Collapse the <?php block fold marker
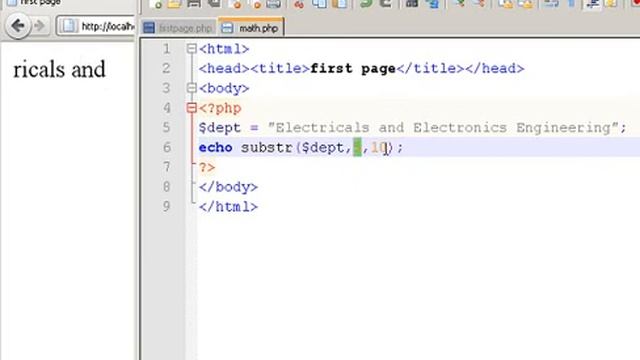The image size is (640, 360). pos(191,108)
